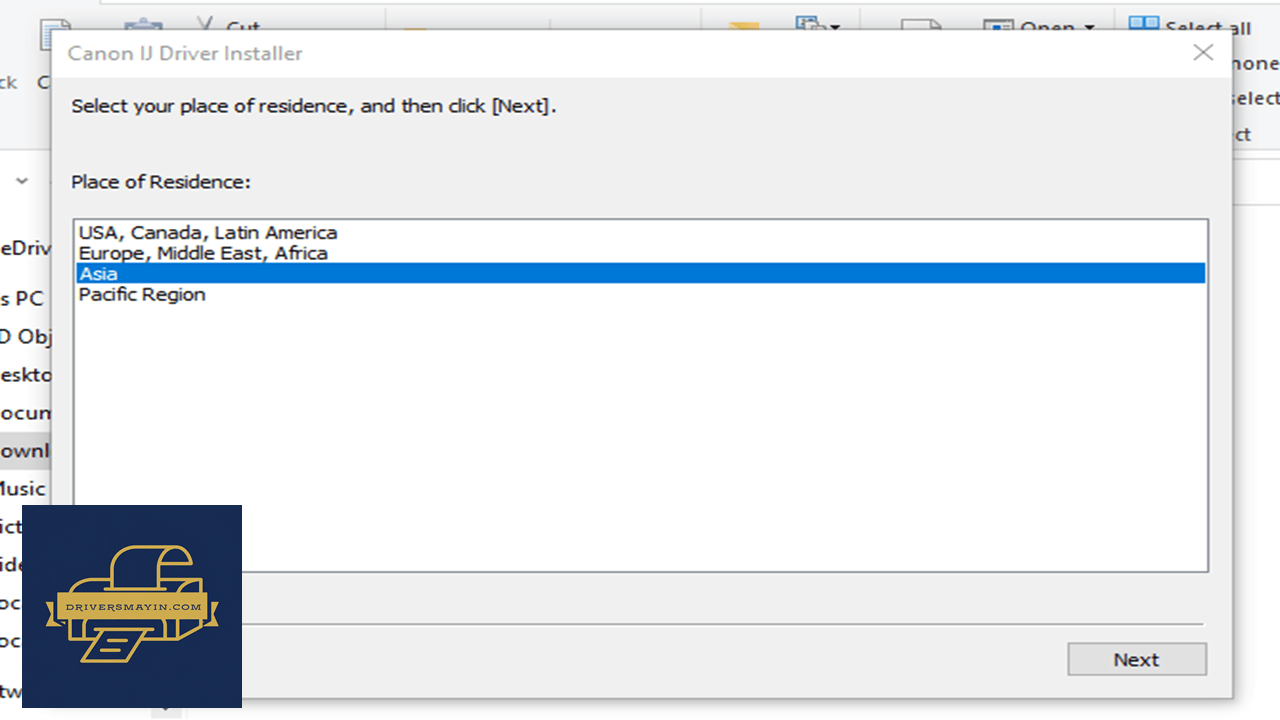1280x720 pixels.
Task: Select This PC in the navigation pane
Action: [x=22, y=298]
